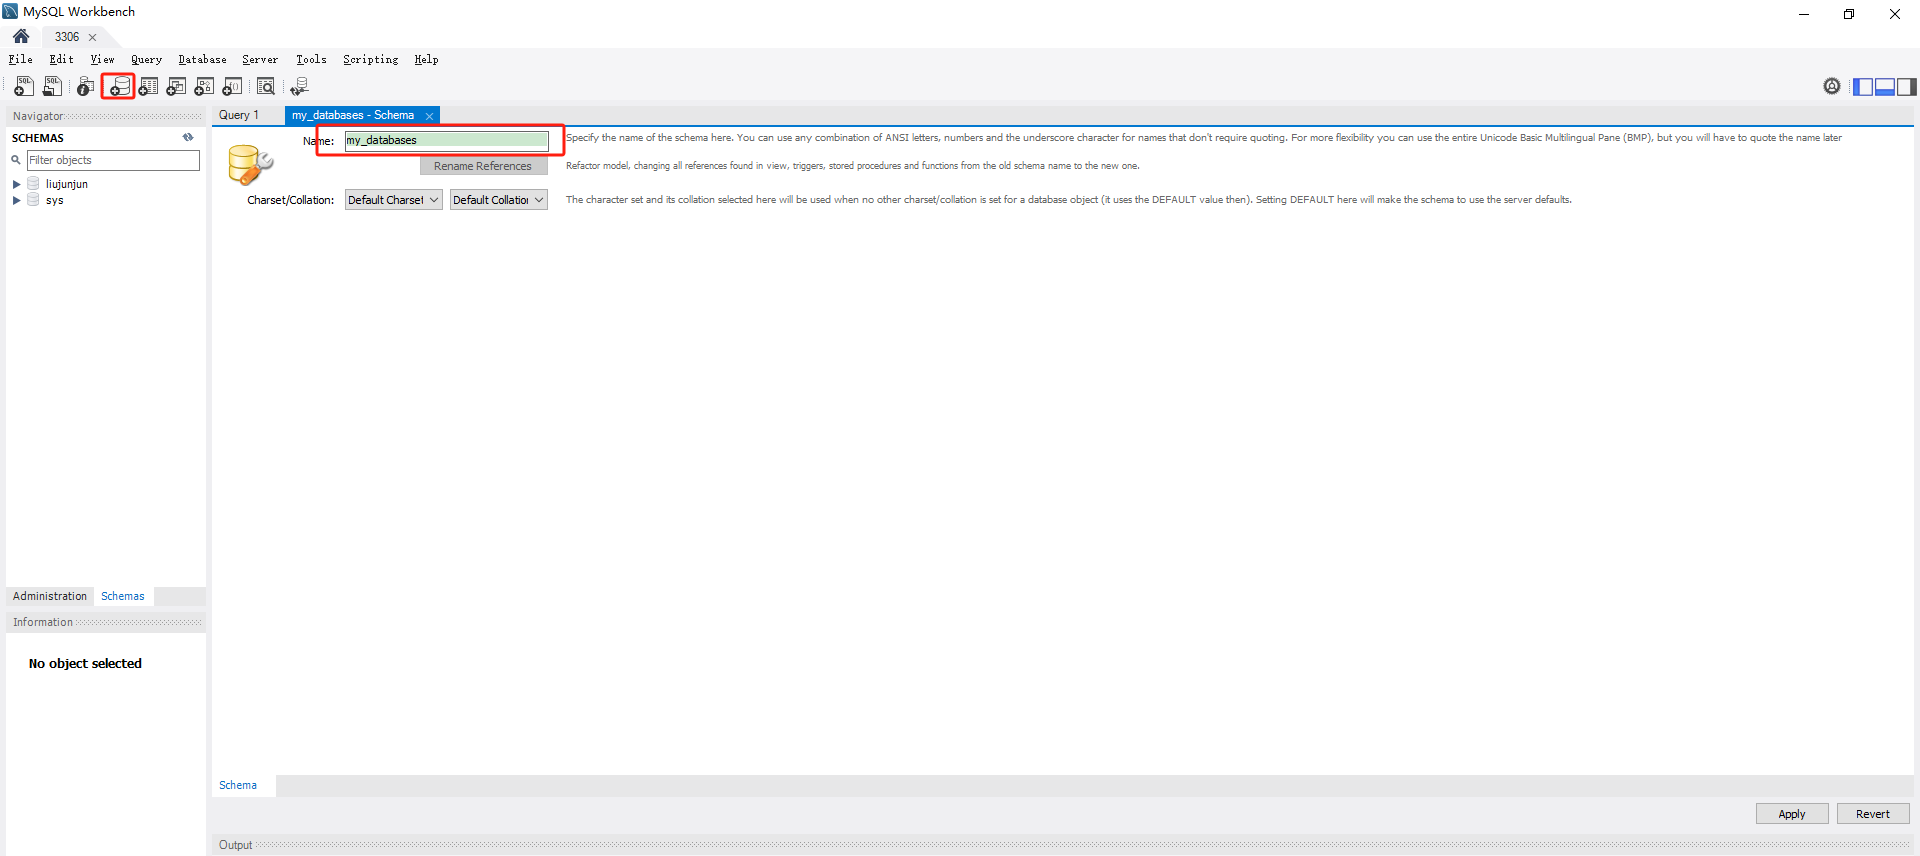The width and height of the screenshot is (1920, 856).
Task: Open a SQL script file icon
Action: (x=52, y=87)
